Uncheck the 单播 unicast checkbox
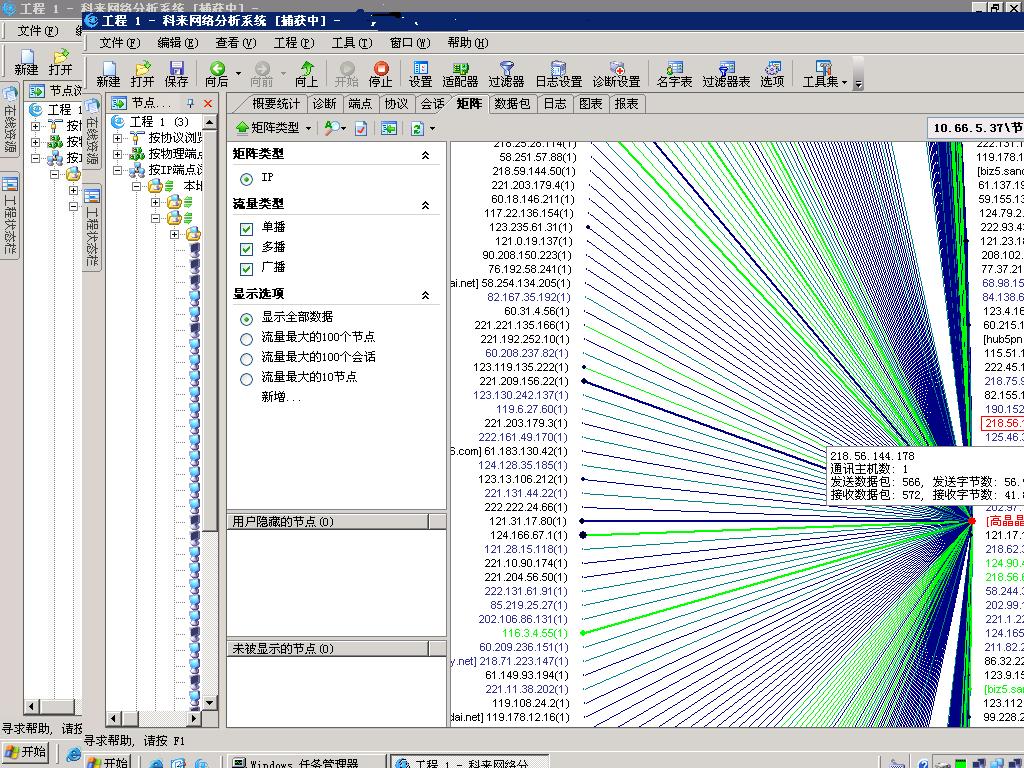1024x768 pixels. [x=247, y=228]
